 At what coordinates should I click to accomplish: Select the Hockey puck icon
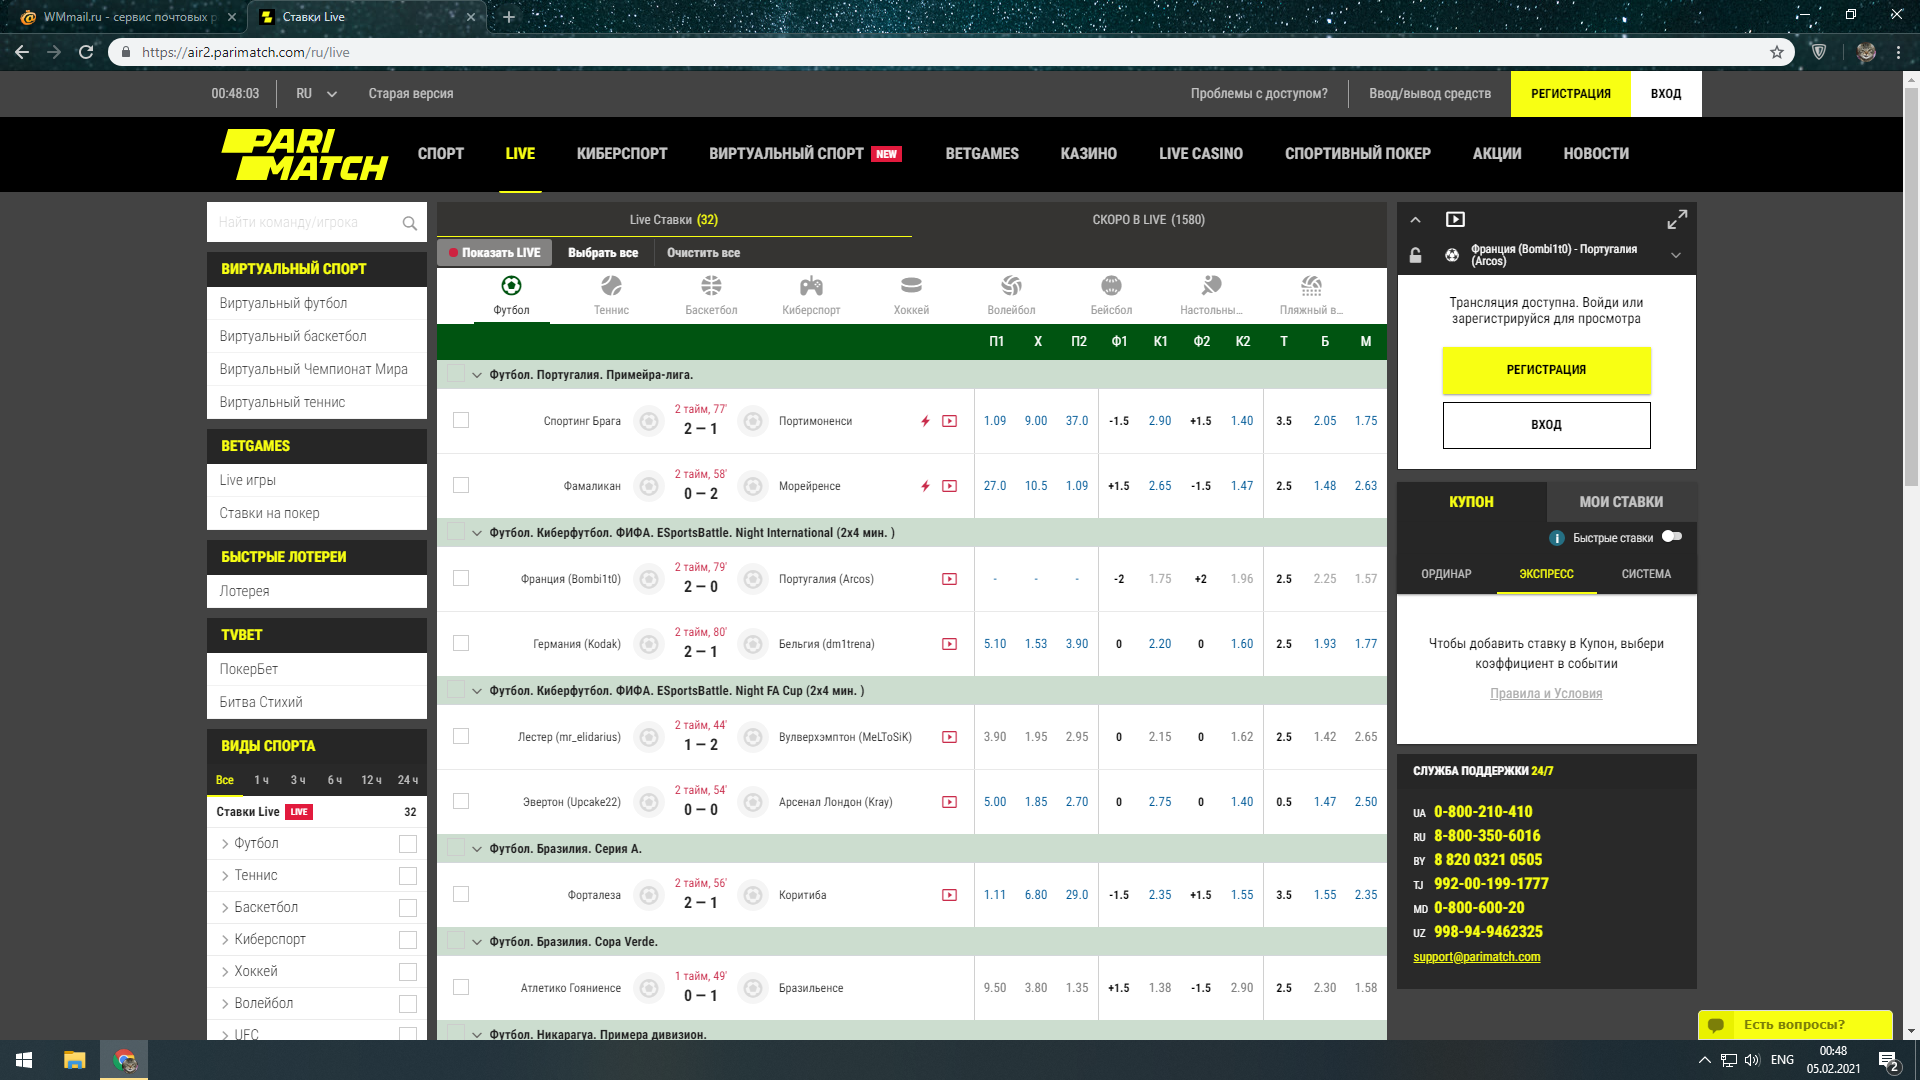(911, 287)
